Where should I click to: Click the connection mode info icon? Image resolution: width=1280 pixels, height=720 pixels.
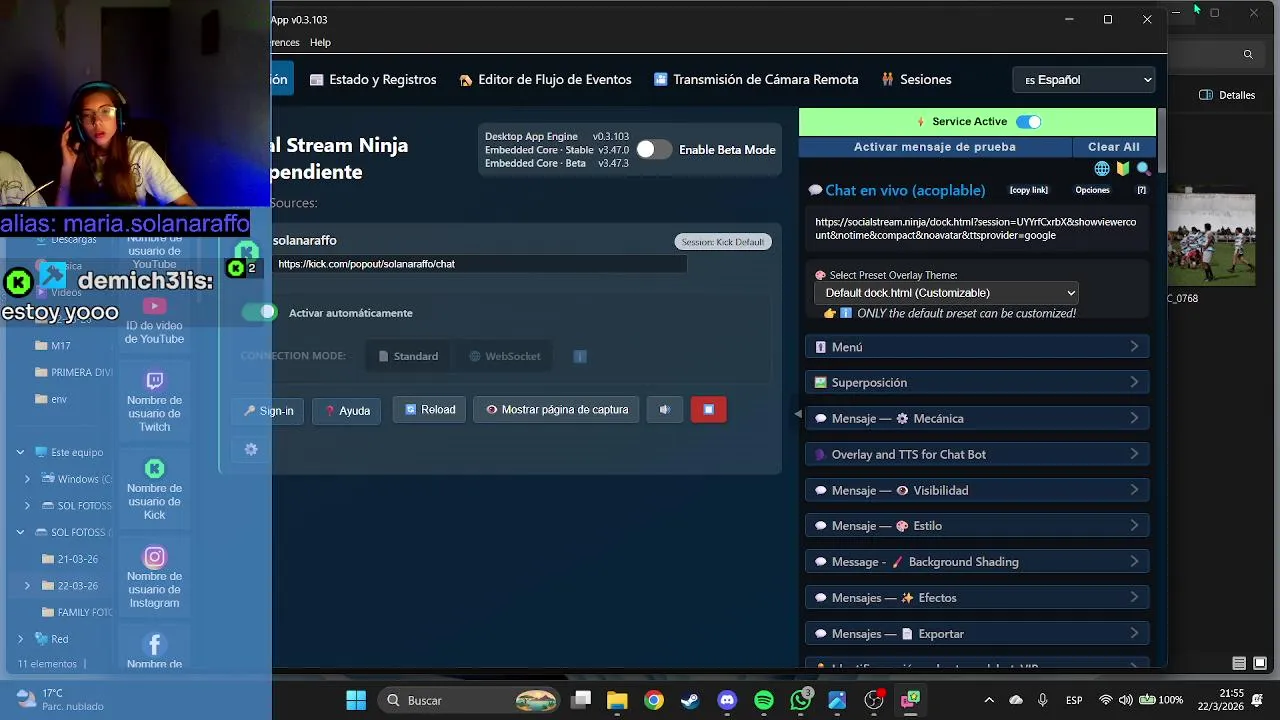(580, 356)
